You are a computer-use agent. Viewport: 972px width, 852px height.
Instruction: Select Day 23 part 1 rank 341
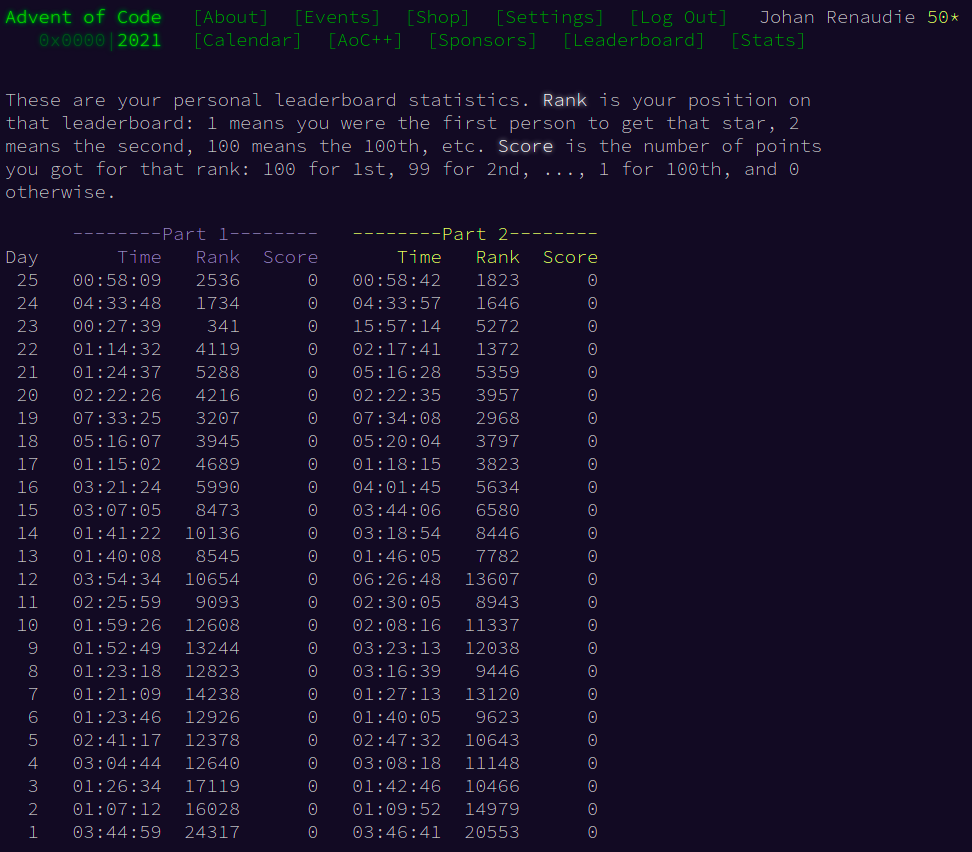tap(223, 326)
